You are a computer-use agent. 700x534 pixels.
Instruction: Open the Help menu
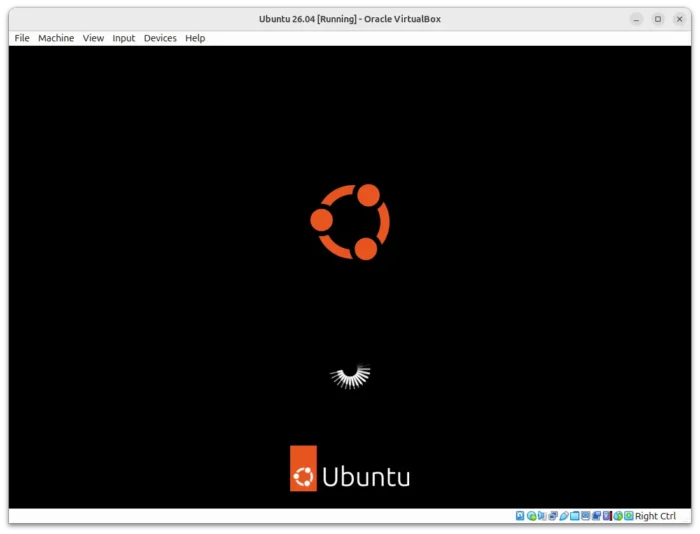click(x=195, y=38)
